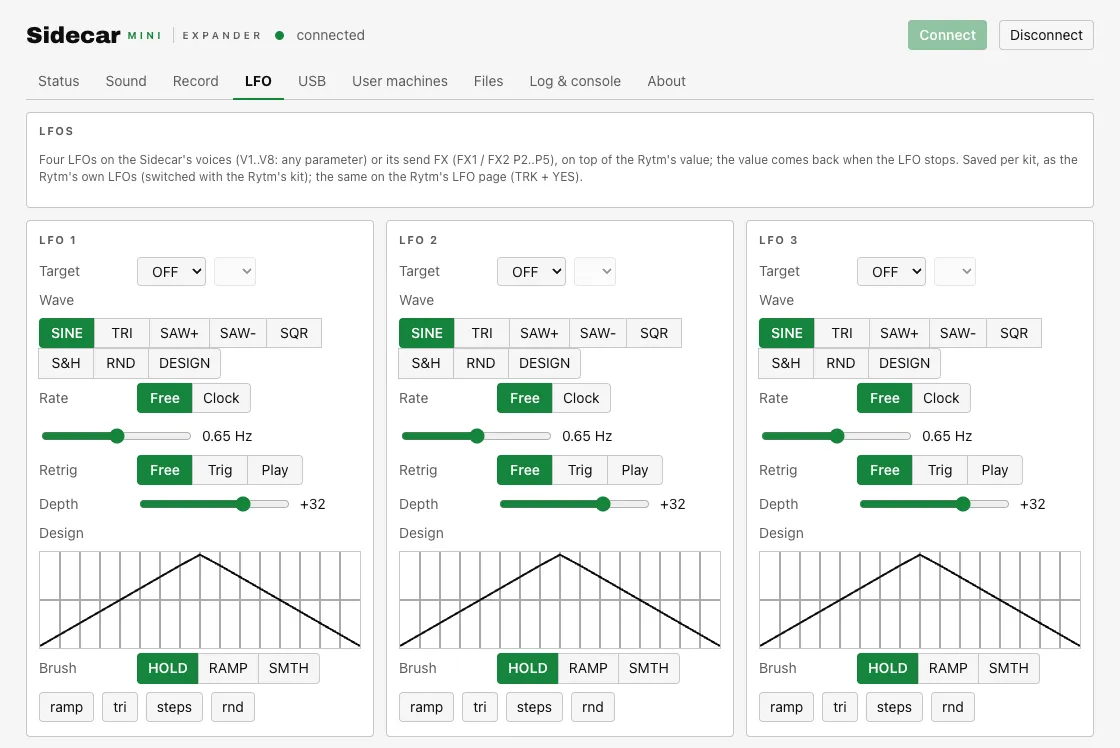Image resolution: width=1120 pixels, height=748 pixels.
Task: Open the Sound tab
Action: [126, 81]
